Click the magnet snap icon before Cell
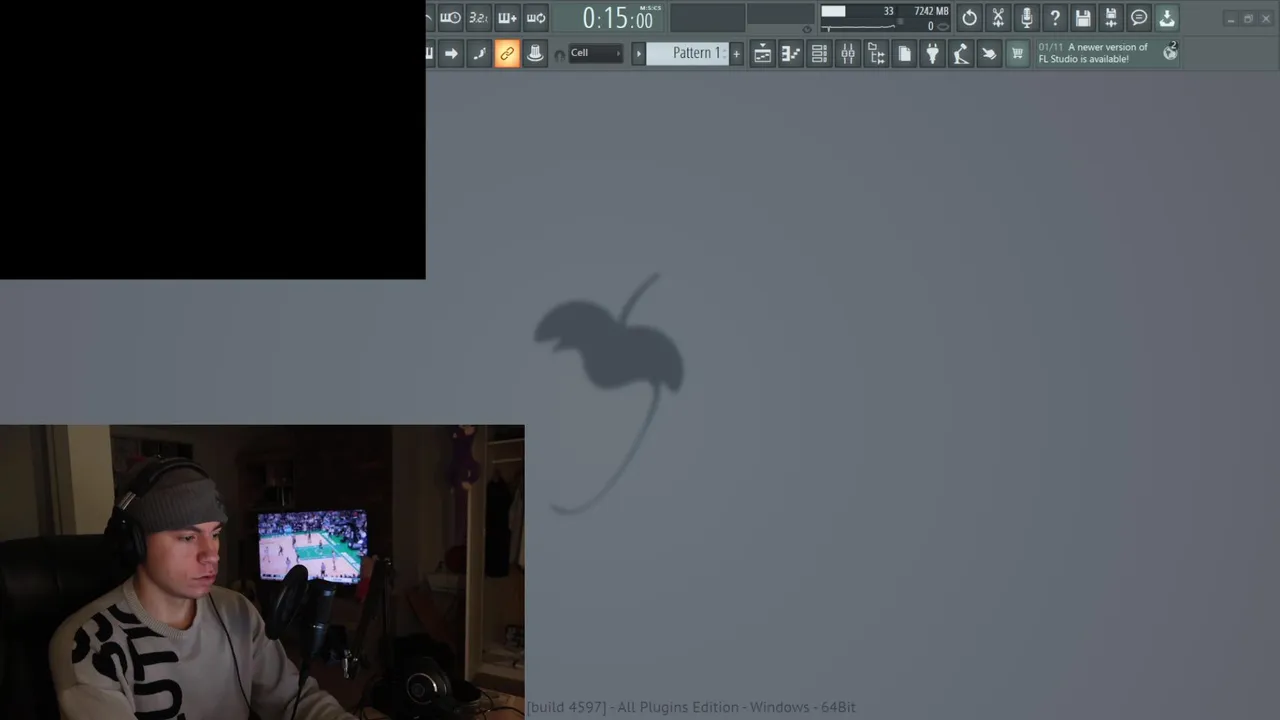Screen dimensions: 1280x720 tap(559, 55)
